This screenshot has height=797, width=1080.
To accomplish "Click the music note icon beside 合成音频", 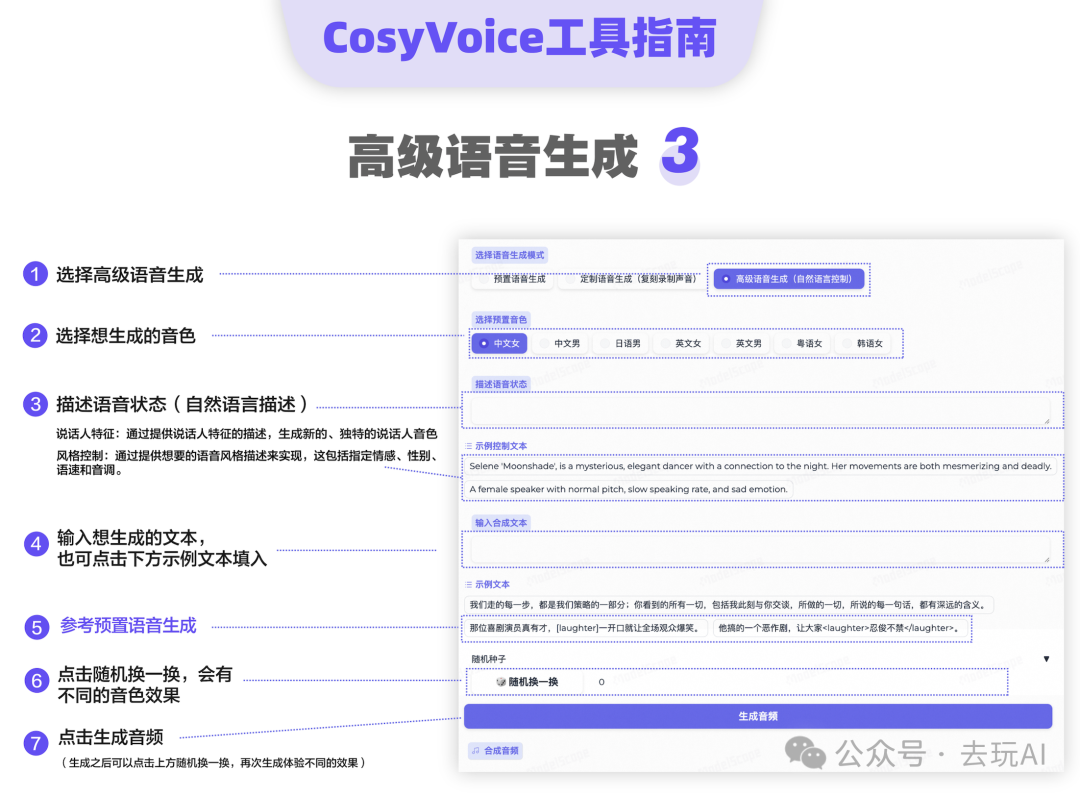I will (476, 751).
